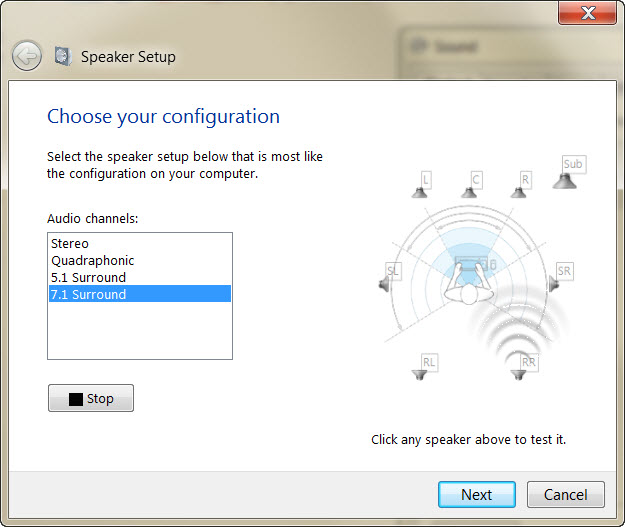Proceed with the Next button
The height and width of the screenshot is (527, 625).
coord(476,494)
